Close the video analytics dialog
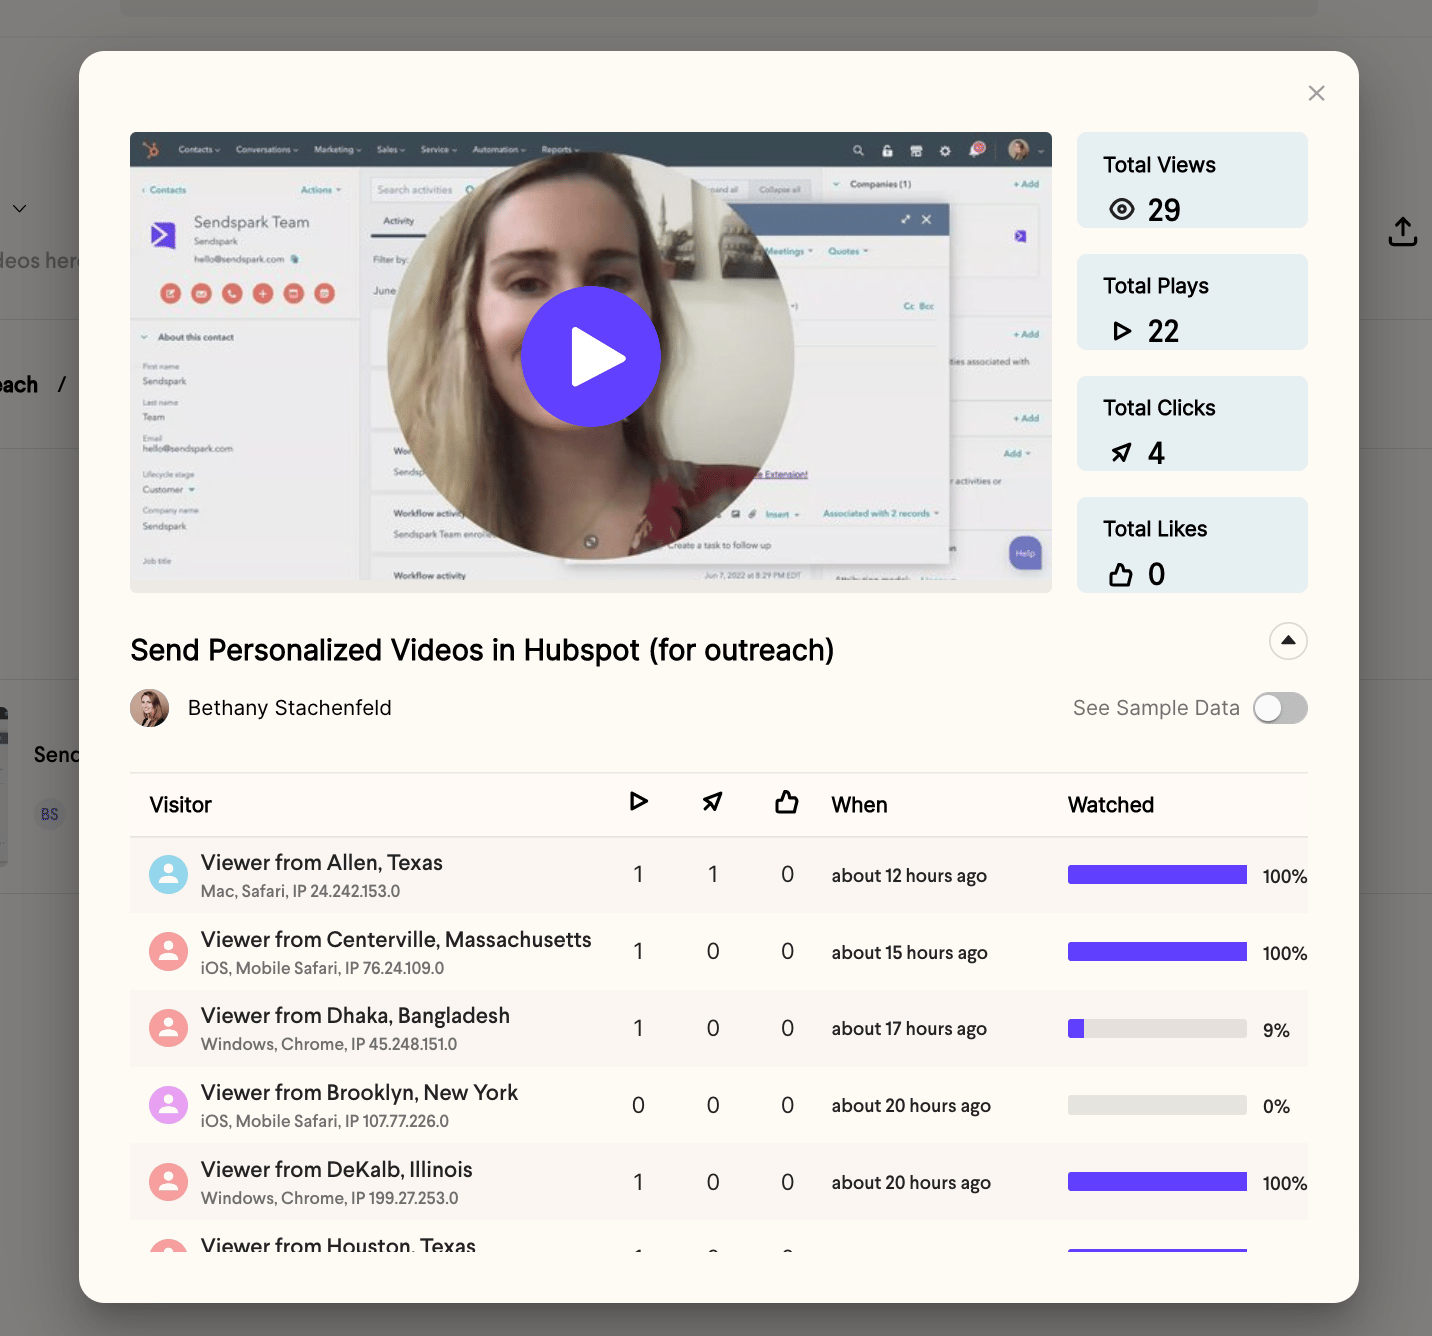This screenshot has height=1336, width=1432. pos(1316,93)
